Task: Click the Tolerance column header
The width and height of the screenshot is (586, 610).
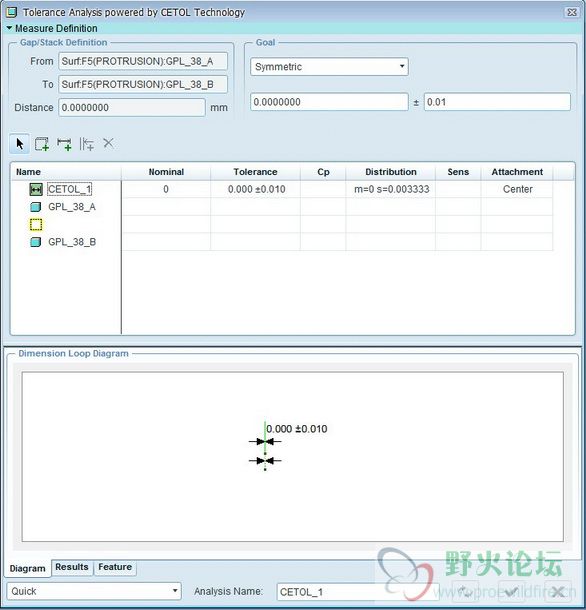Action: pyautogui.click(x=255, y=172)
